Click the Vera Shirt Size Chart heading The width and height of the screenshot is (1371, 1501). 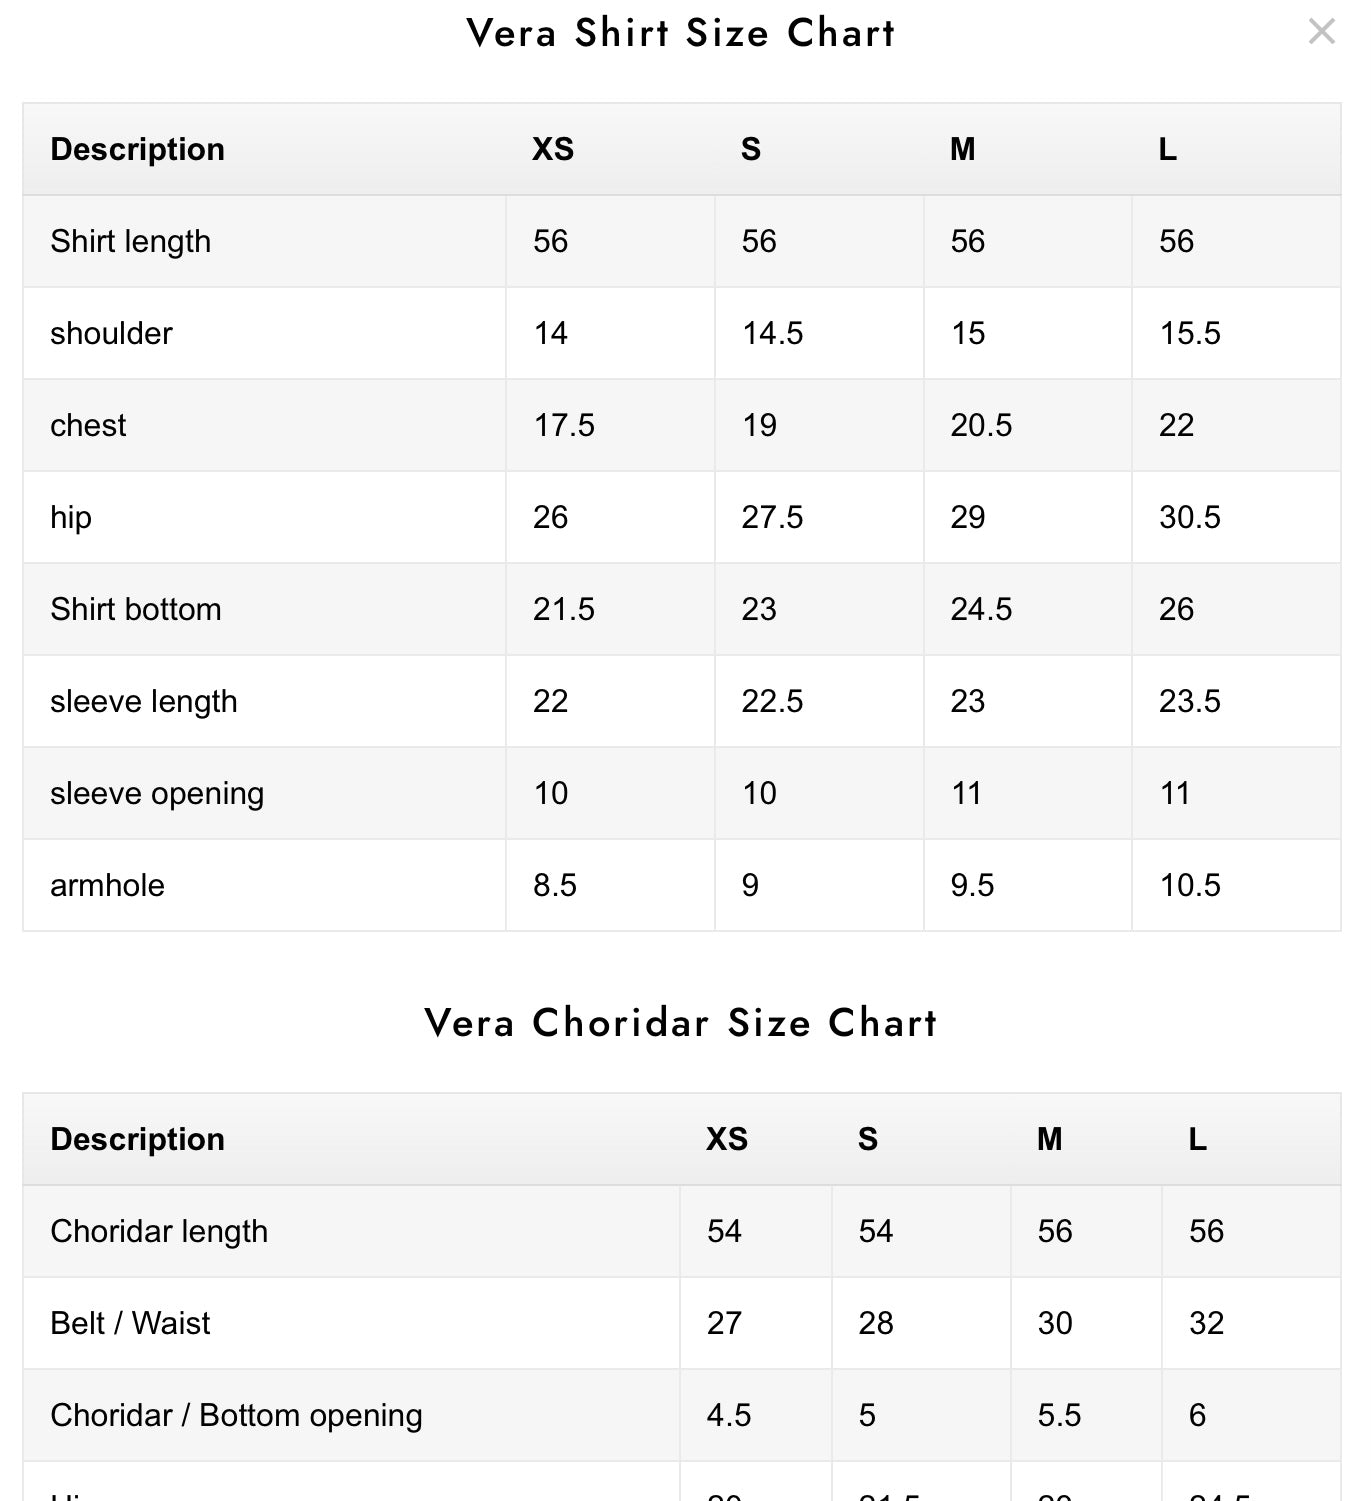tap(680, 33)
